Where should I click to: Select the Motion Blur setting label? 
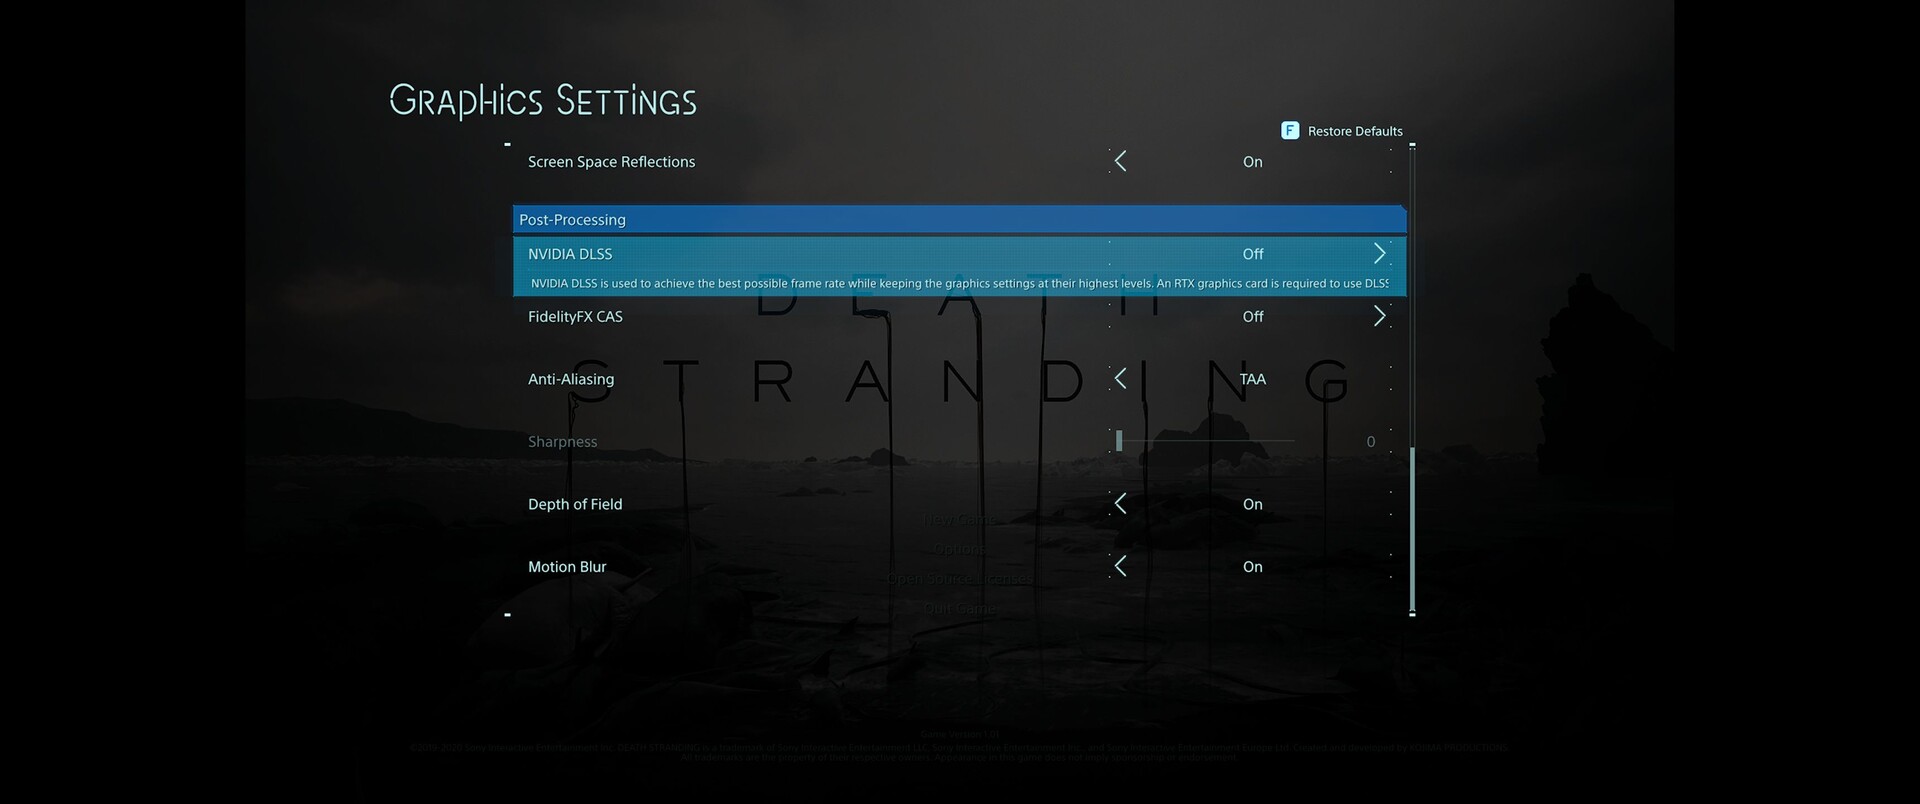[x=567, y=566]
